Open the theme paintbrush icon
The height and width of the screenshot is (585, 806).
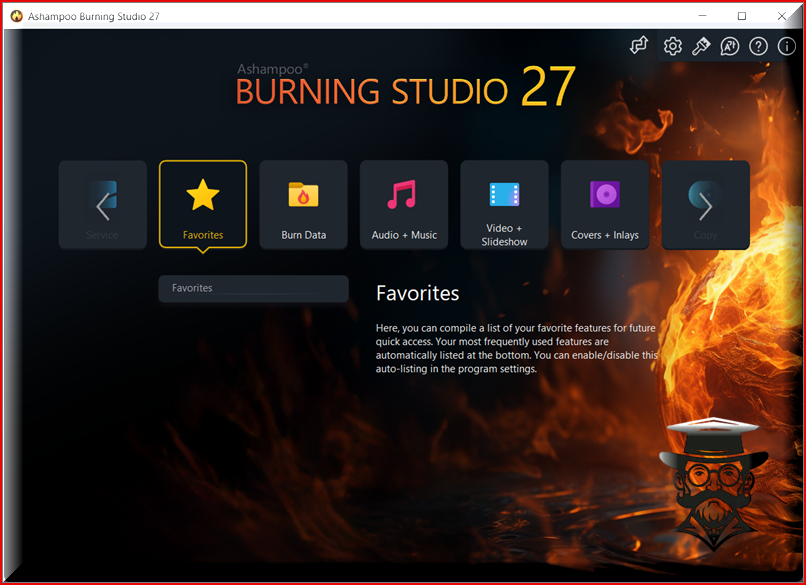[x=701, y=46]
